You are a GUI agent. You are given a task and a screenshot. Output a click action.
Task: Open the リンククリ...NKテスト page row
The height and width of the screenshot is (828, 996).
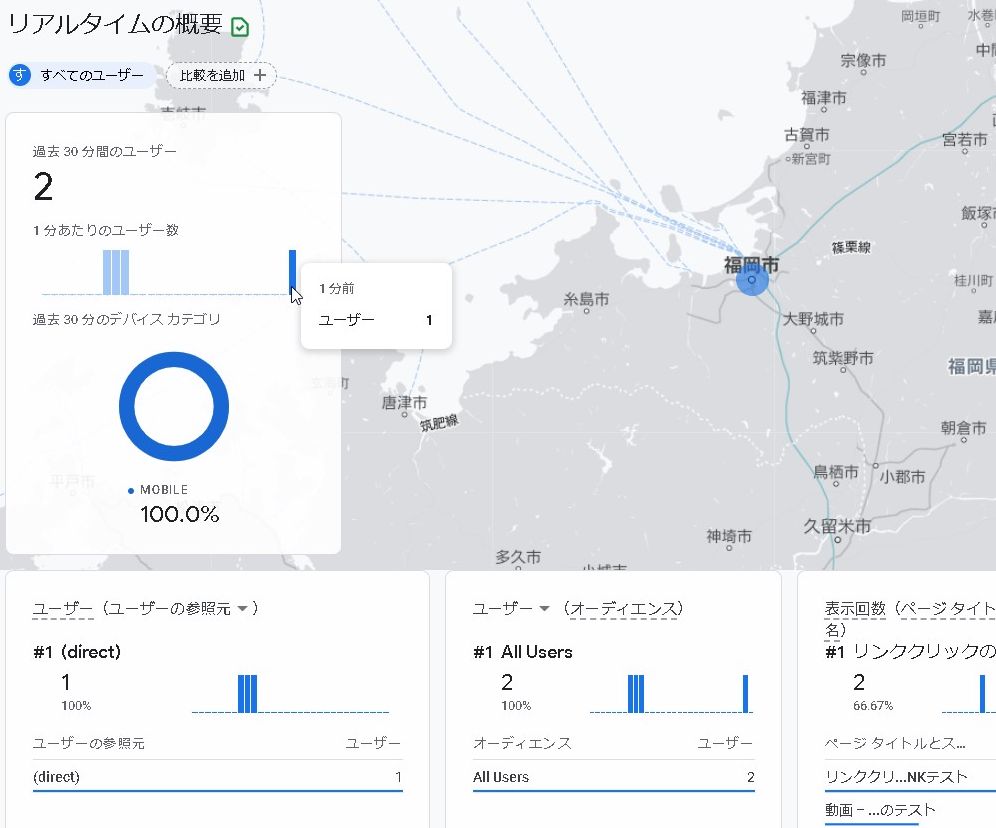(x=896, y=777)
